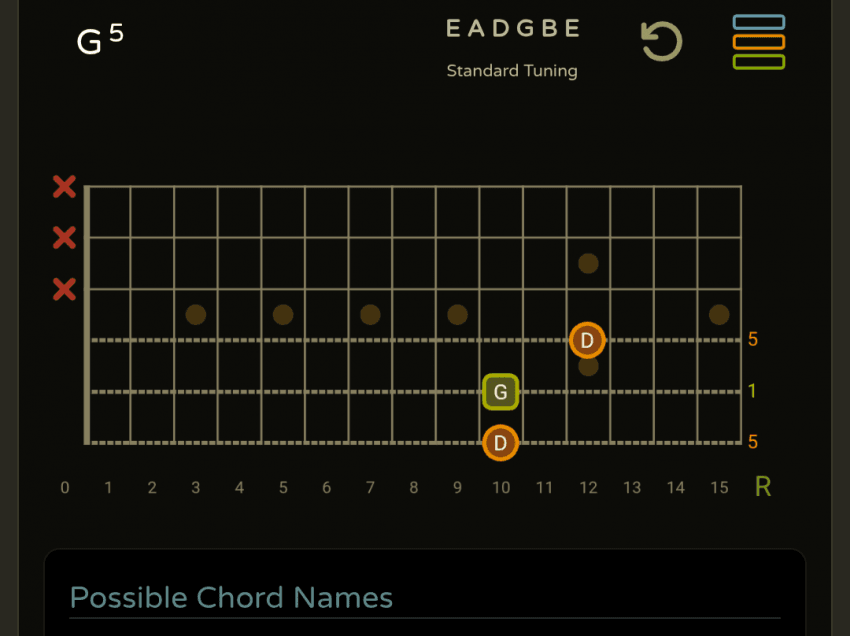Toggle the muted X on the second string
Image resolution: width=850 pixels, height=636 pixels.
[64, 238]
